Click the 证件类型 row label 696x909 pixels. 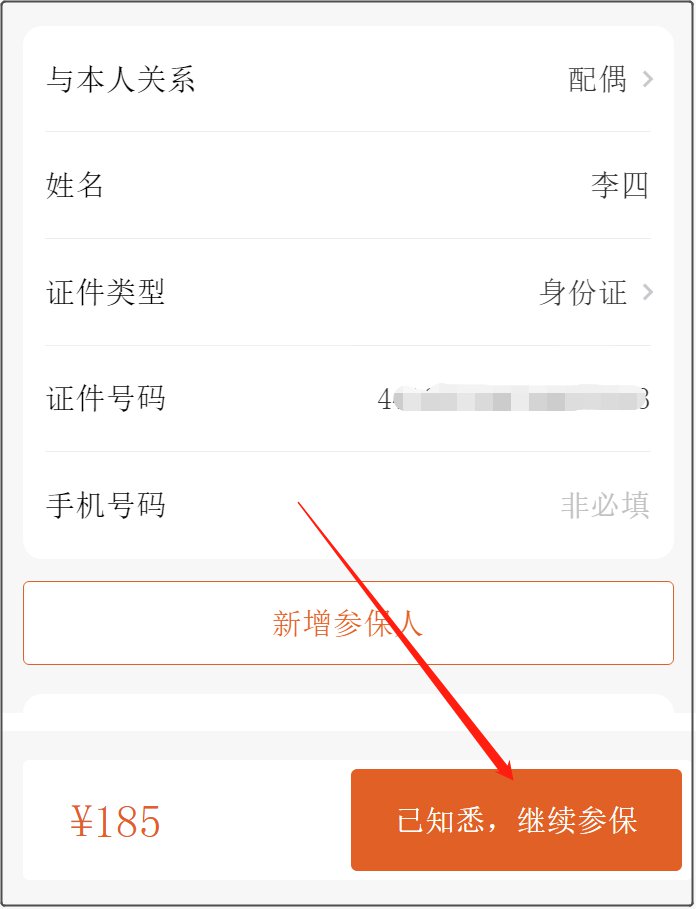[105, 292]
